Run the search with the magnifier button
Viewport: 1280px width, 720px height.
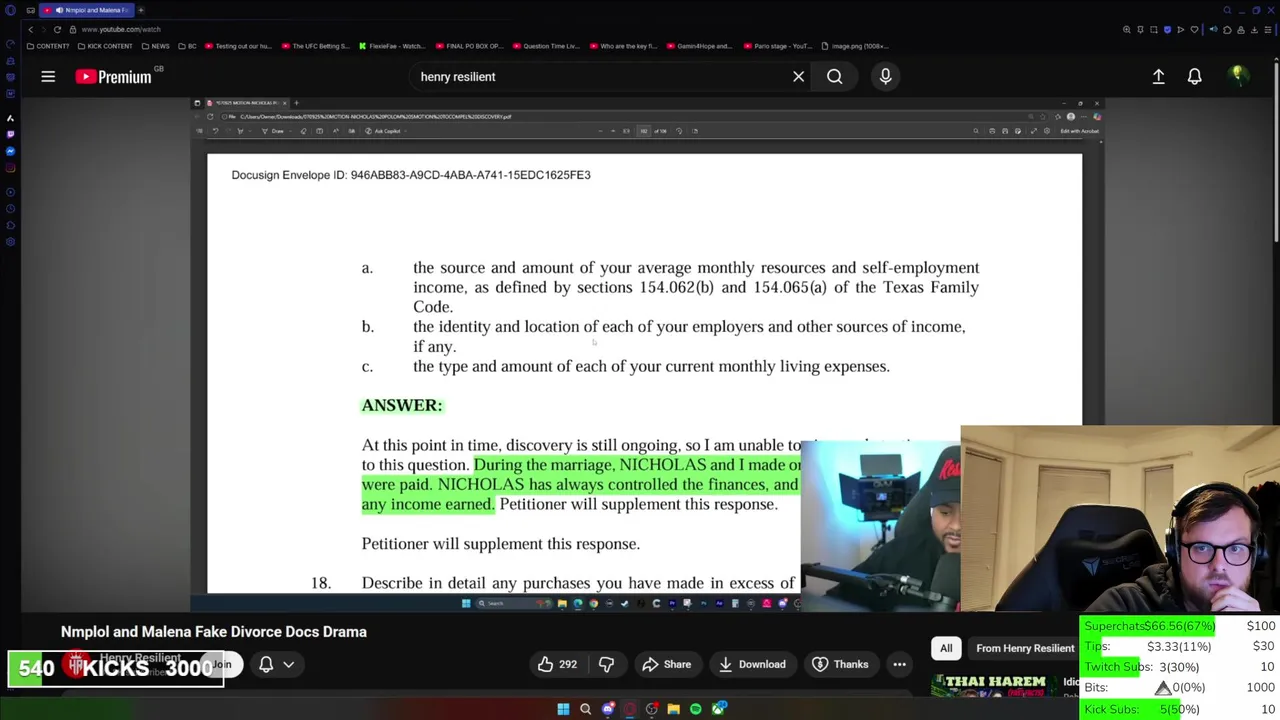[834, 76]
